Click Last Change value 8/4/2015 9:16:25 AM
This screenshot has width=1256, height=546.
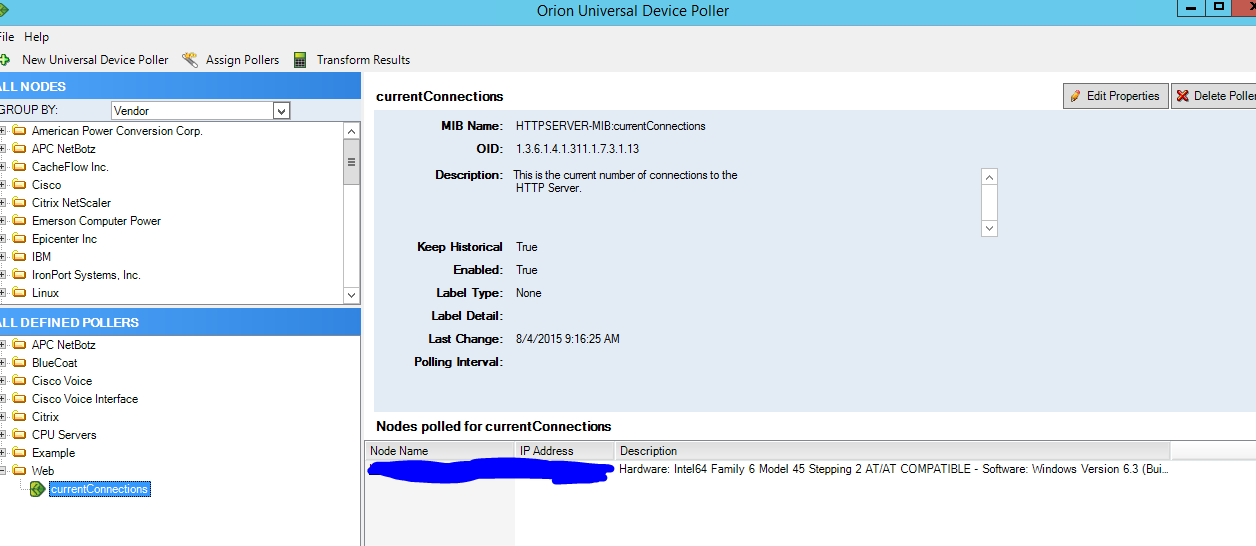[x=568, y=339]
